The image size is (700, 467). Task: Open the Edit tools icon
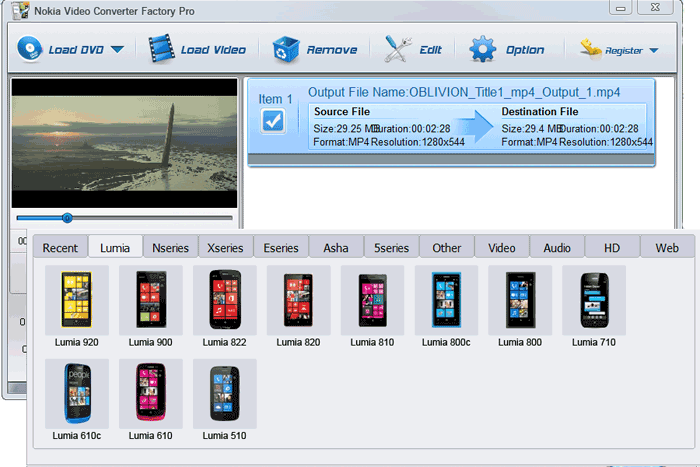(398, 49)
